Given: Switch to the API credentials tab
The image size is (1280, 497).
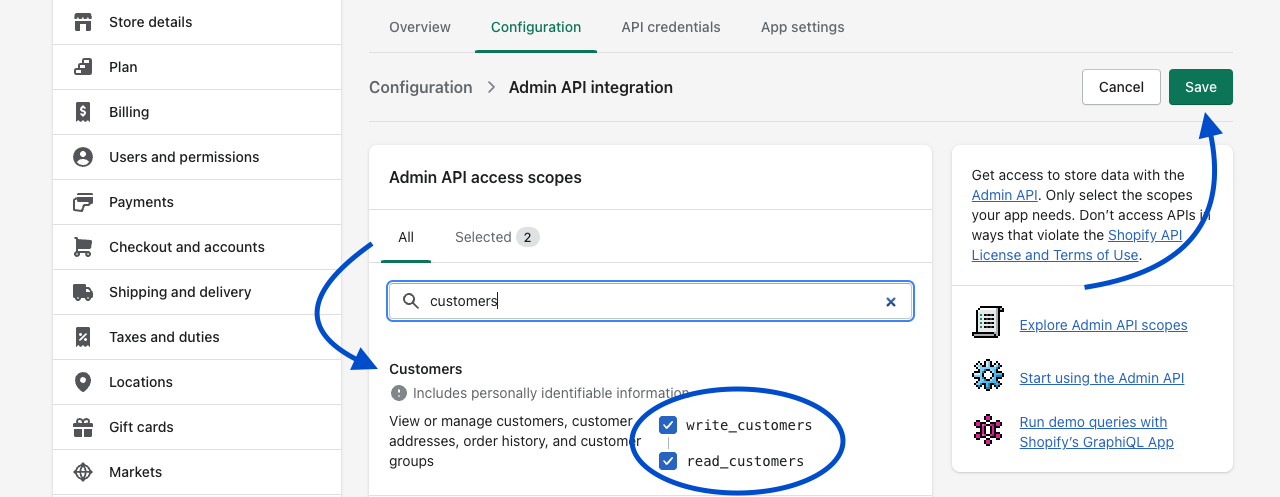Looking at the screenshot, I should 671,27.
